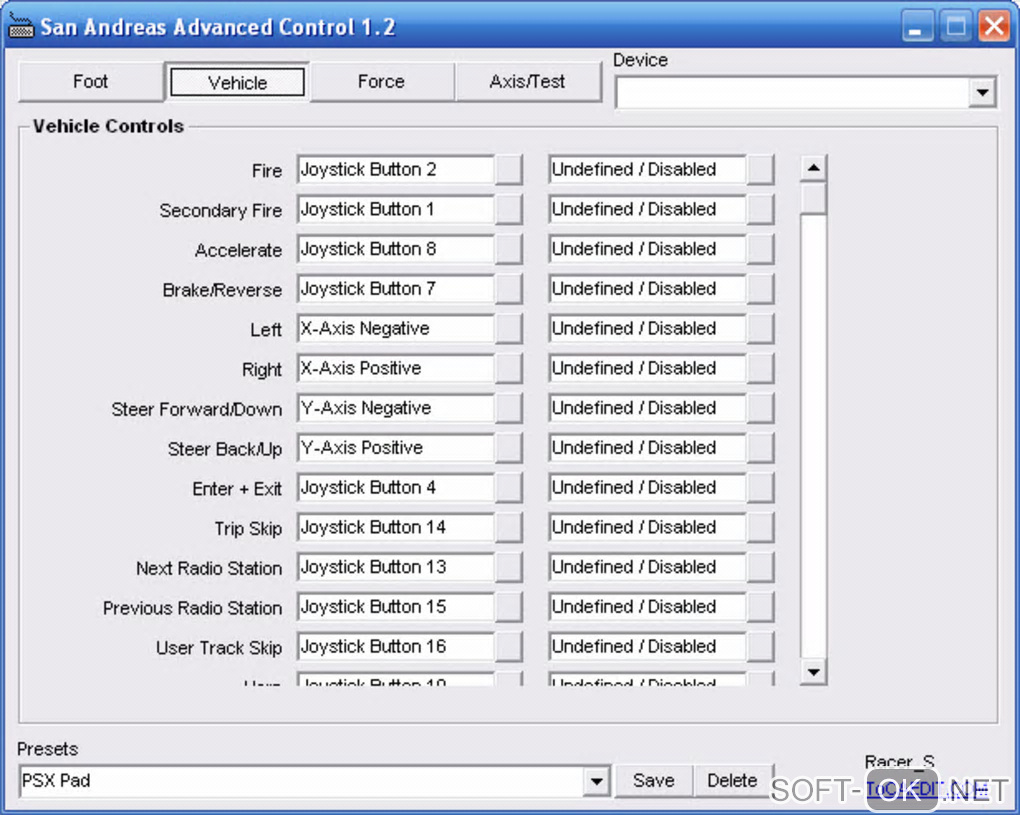
Task: Click the small button beside Enter + Exit's Undefined / Disabled field
Action: click(x=760, y=488)
